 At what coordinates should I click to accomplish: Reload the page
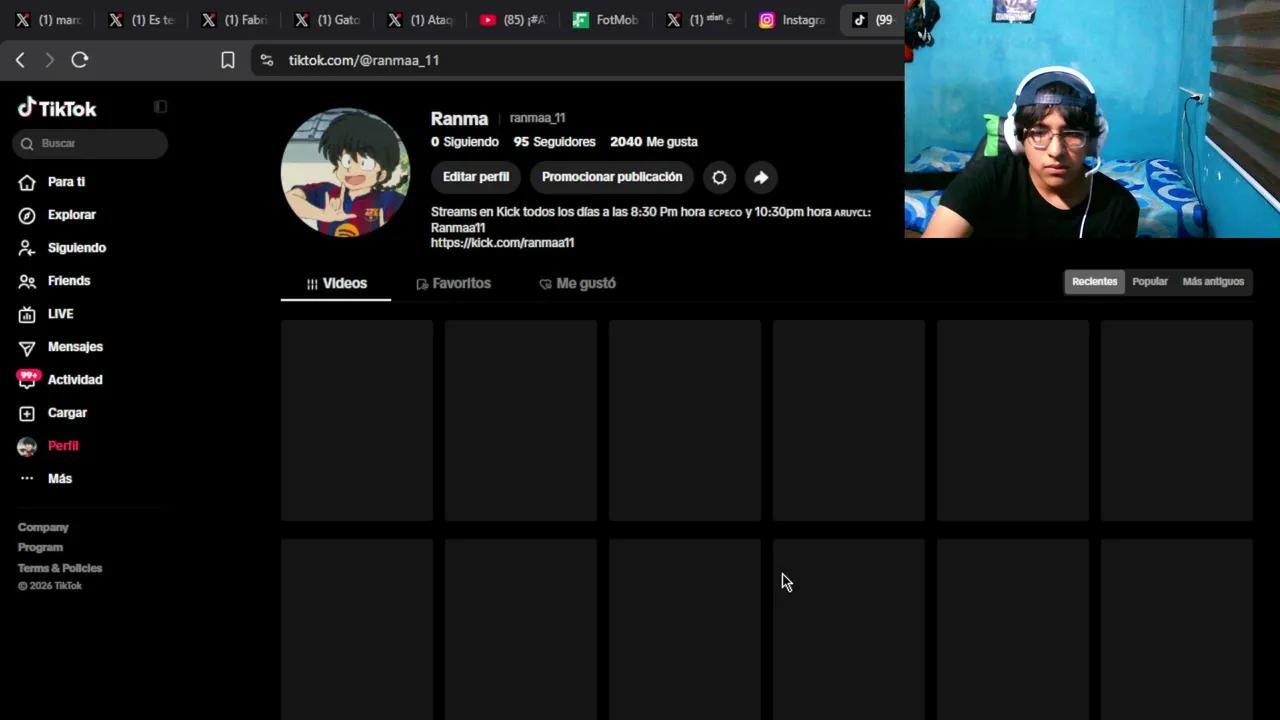pyautogui.click(x=80, y=60)
